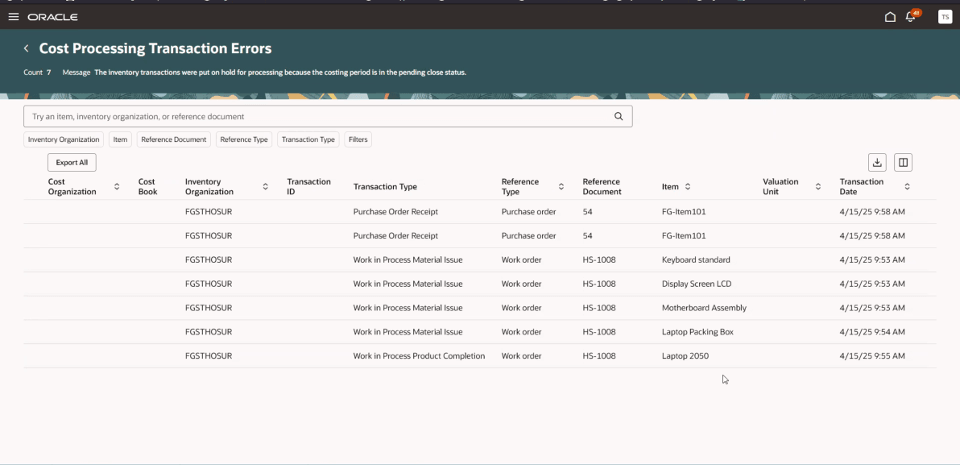960x465 pixels.
Task: Click the Export All button
Action: pyautogui.click(x=72, y=163)
